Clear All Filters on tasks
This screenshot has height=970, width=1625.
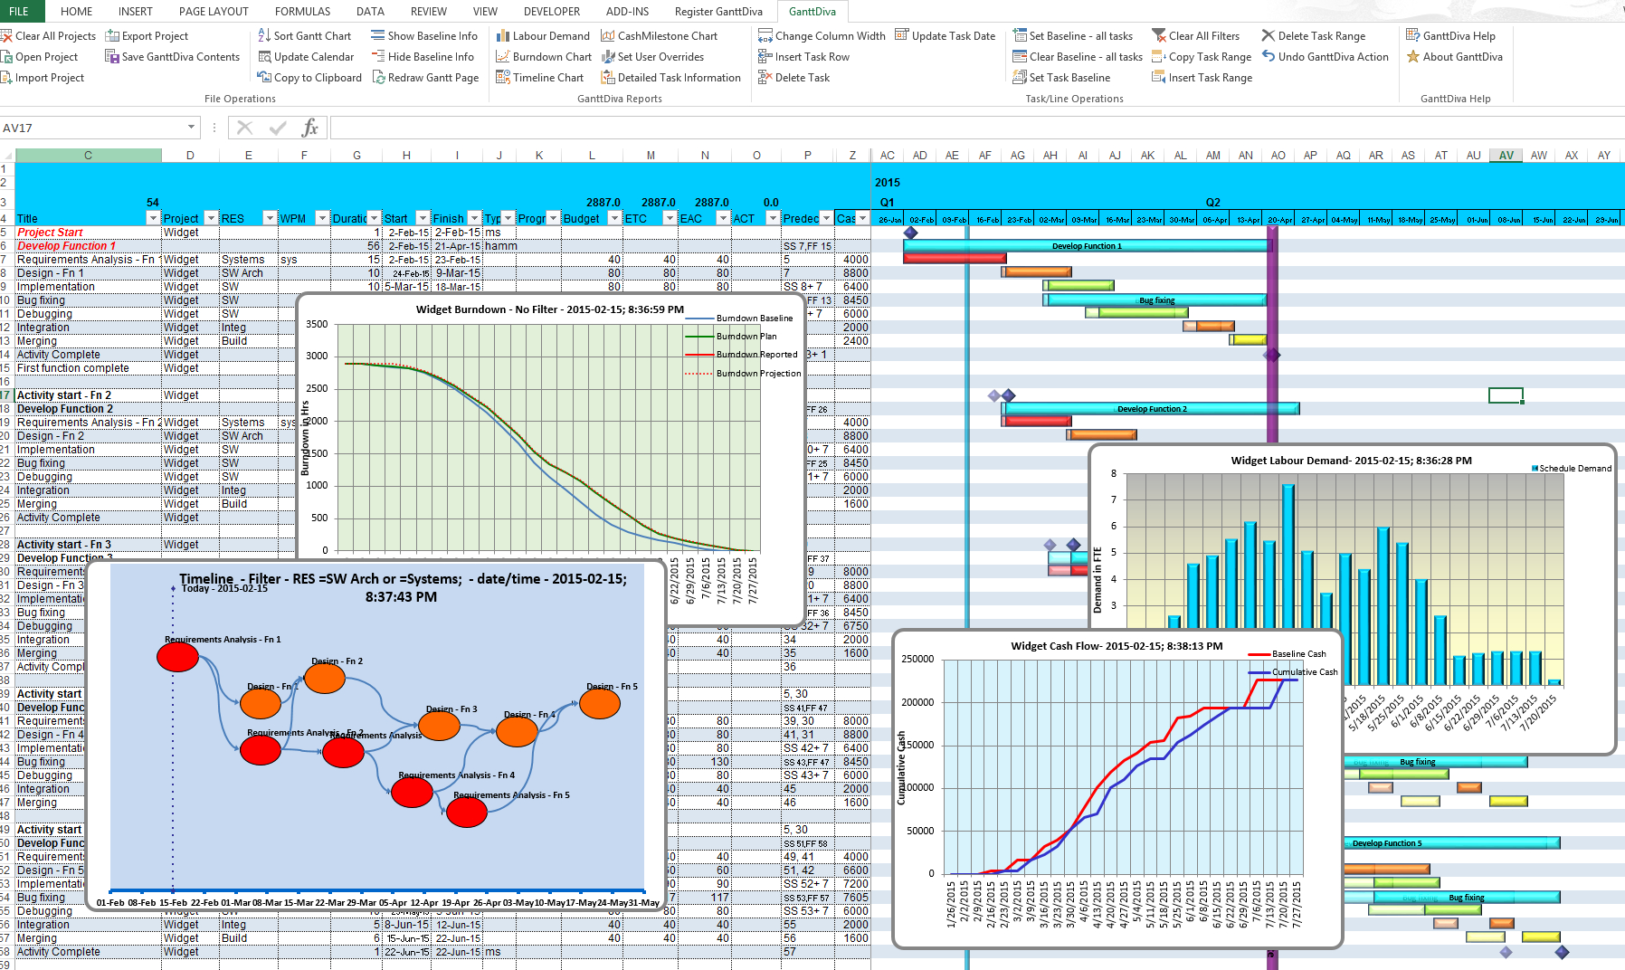coord(1199,35)
